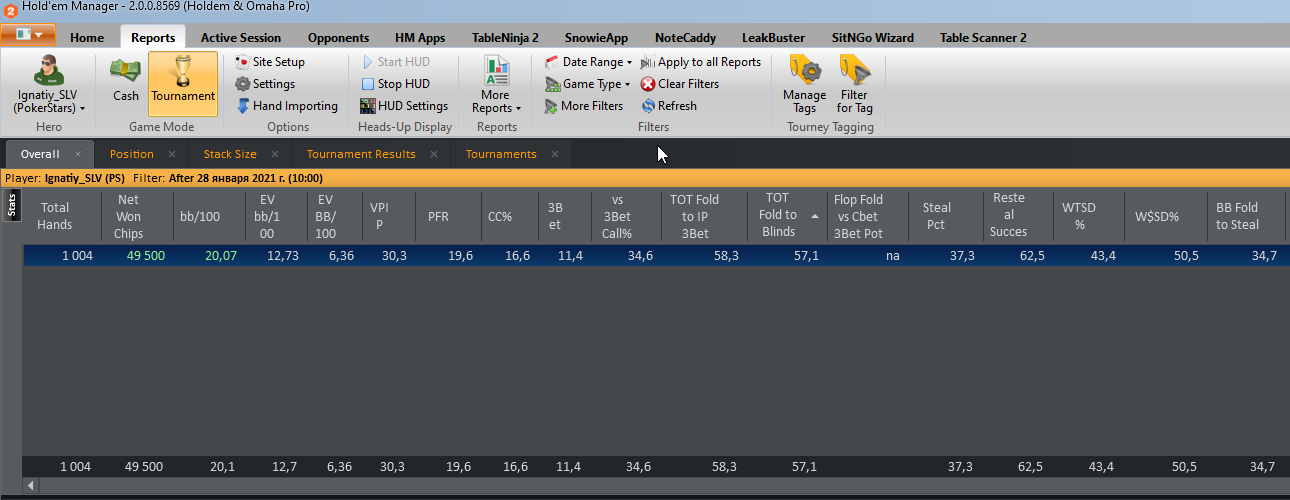1290x500 pixels.
Task: Open the HM Apps tab
Action: (x=420, y=38)
